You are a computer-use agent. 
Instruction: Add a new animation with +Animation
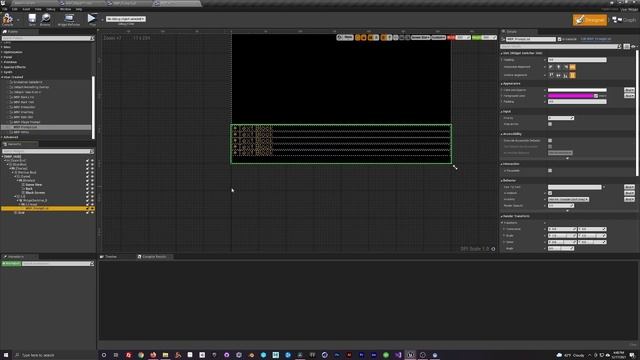tap(11, 264)
